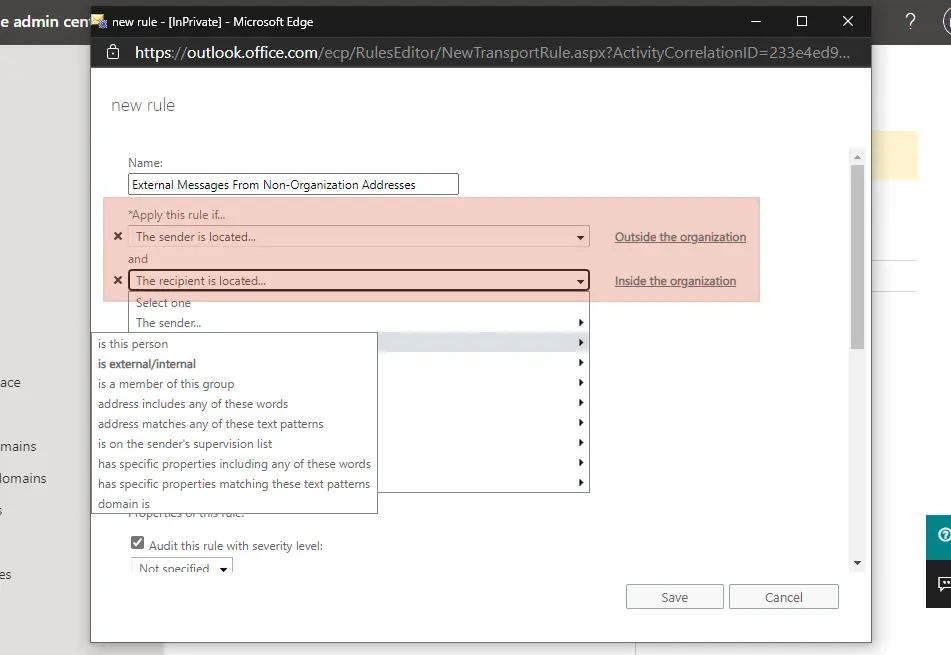Image resolution: width=951 pixels, height=655 pixels.
Task: Click the rule Name input field
Action: [293, 184]
